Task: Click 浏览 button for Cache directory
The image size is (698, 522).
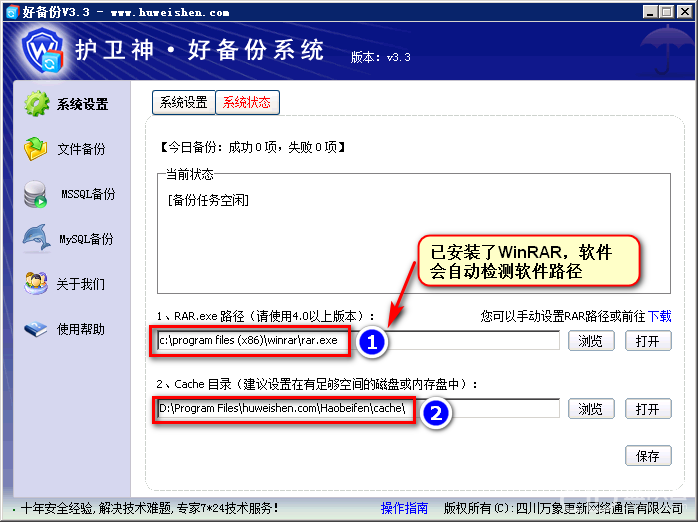Action: pyautogui.click(x=591, y=409)
